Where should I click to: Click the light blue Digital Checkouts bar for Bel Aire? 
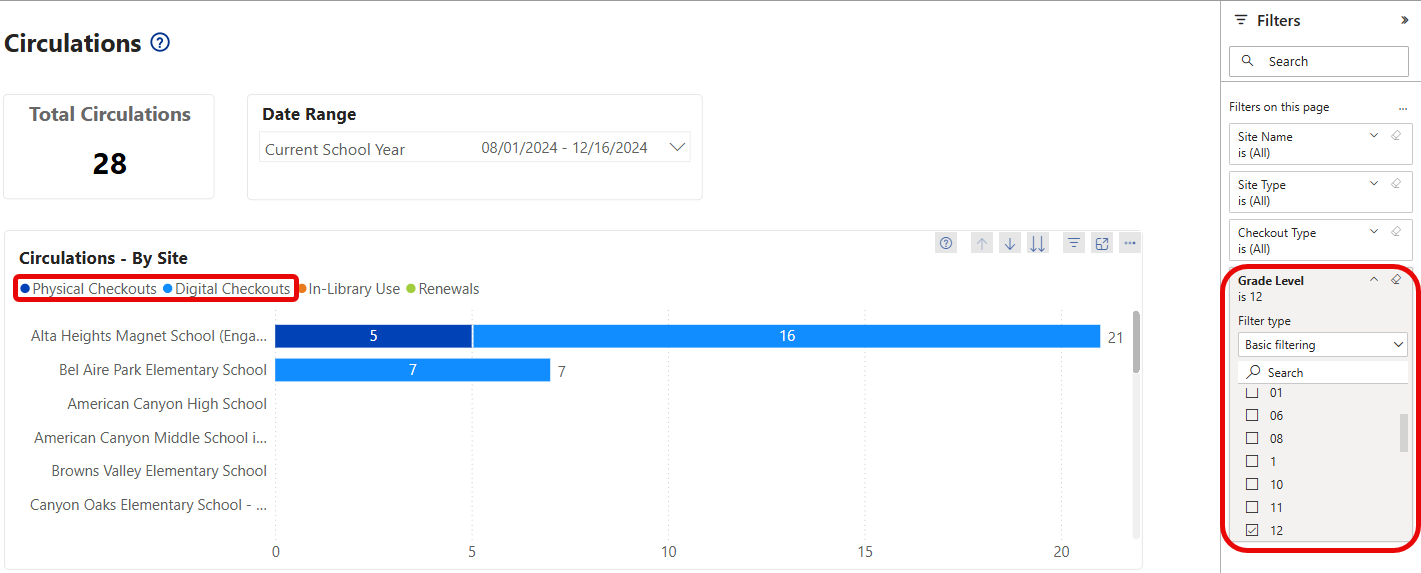[x=412, y=370]
